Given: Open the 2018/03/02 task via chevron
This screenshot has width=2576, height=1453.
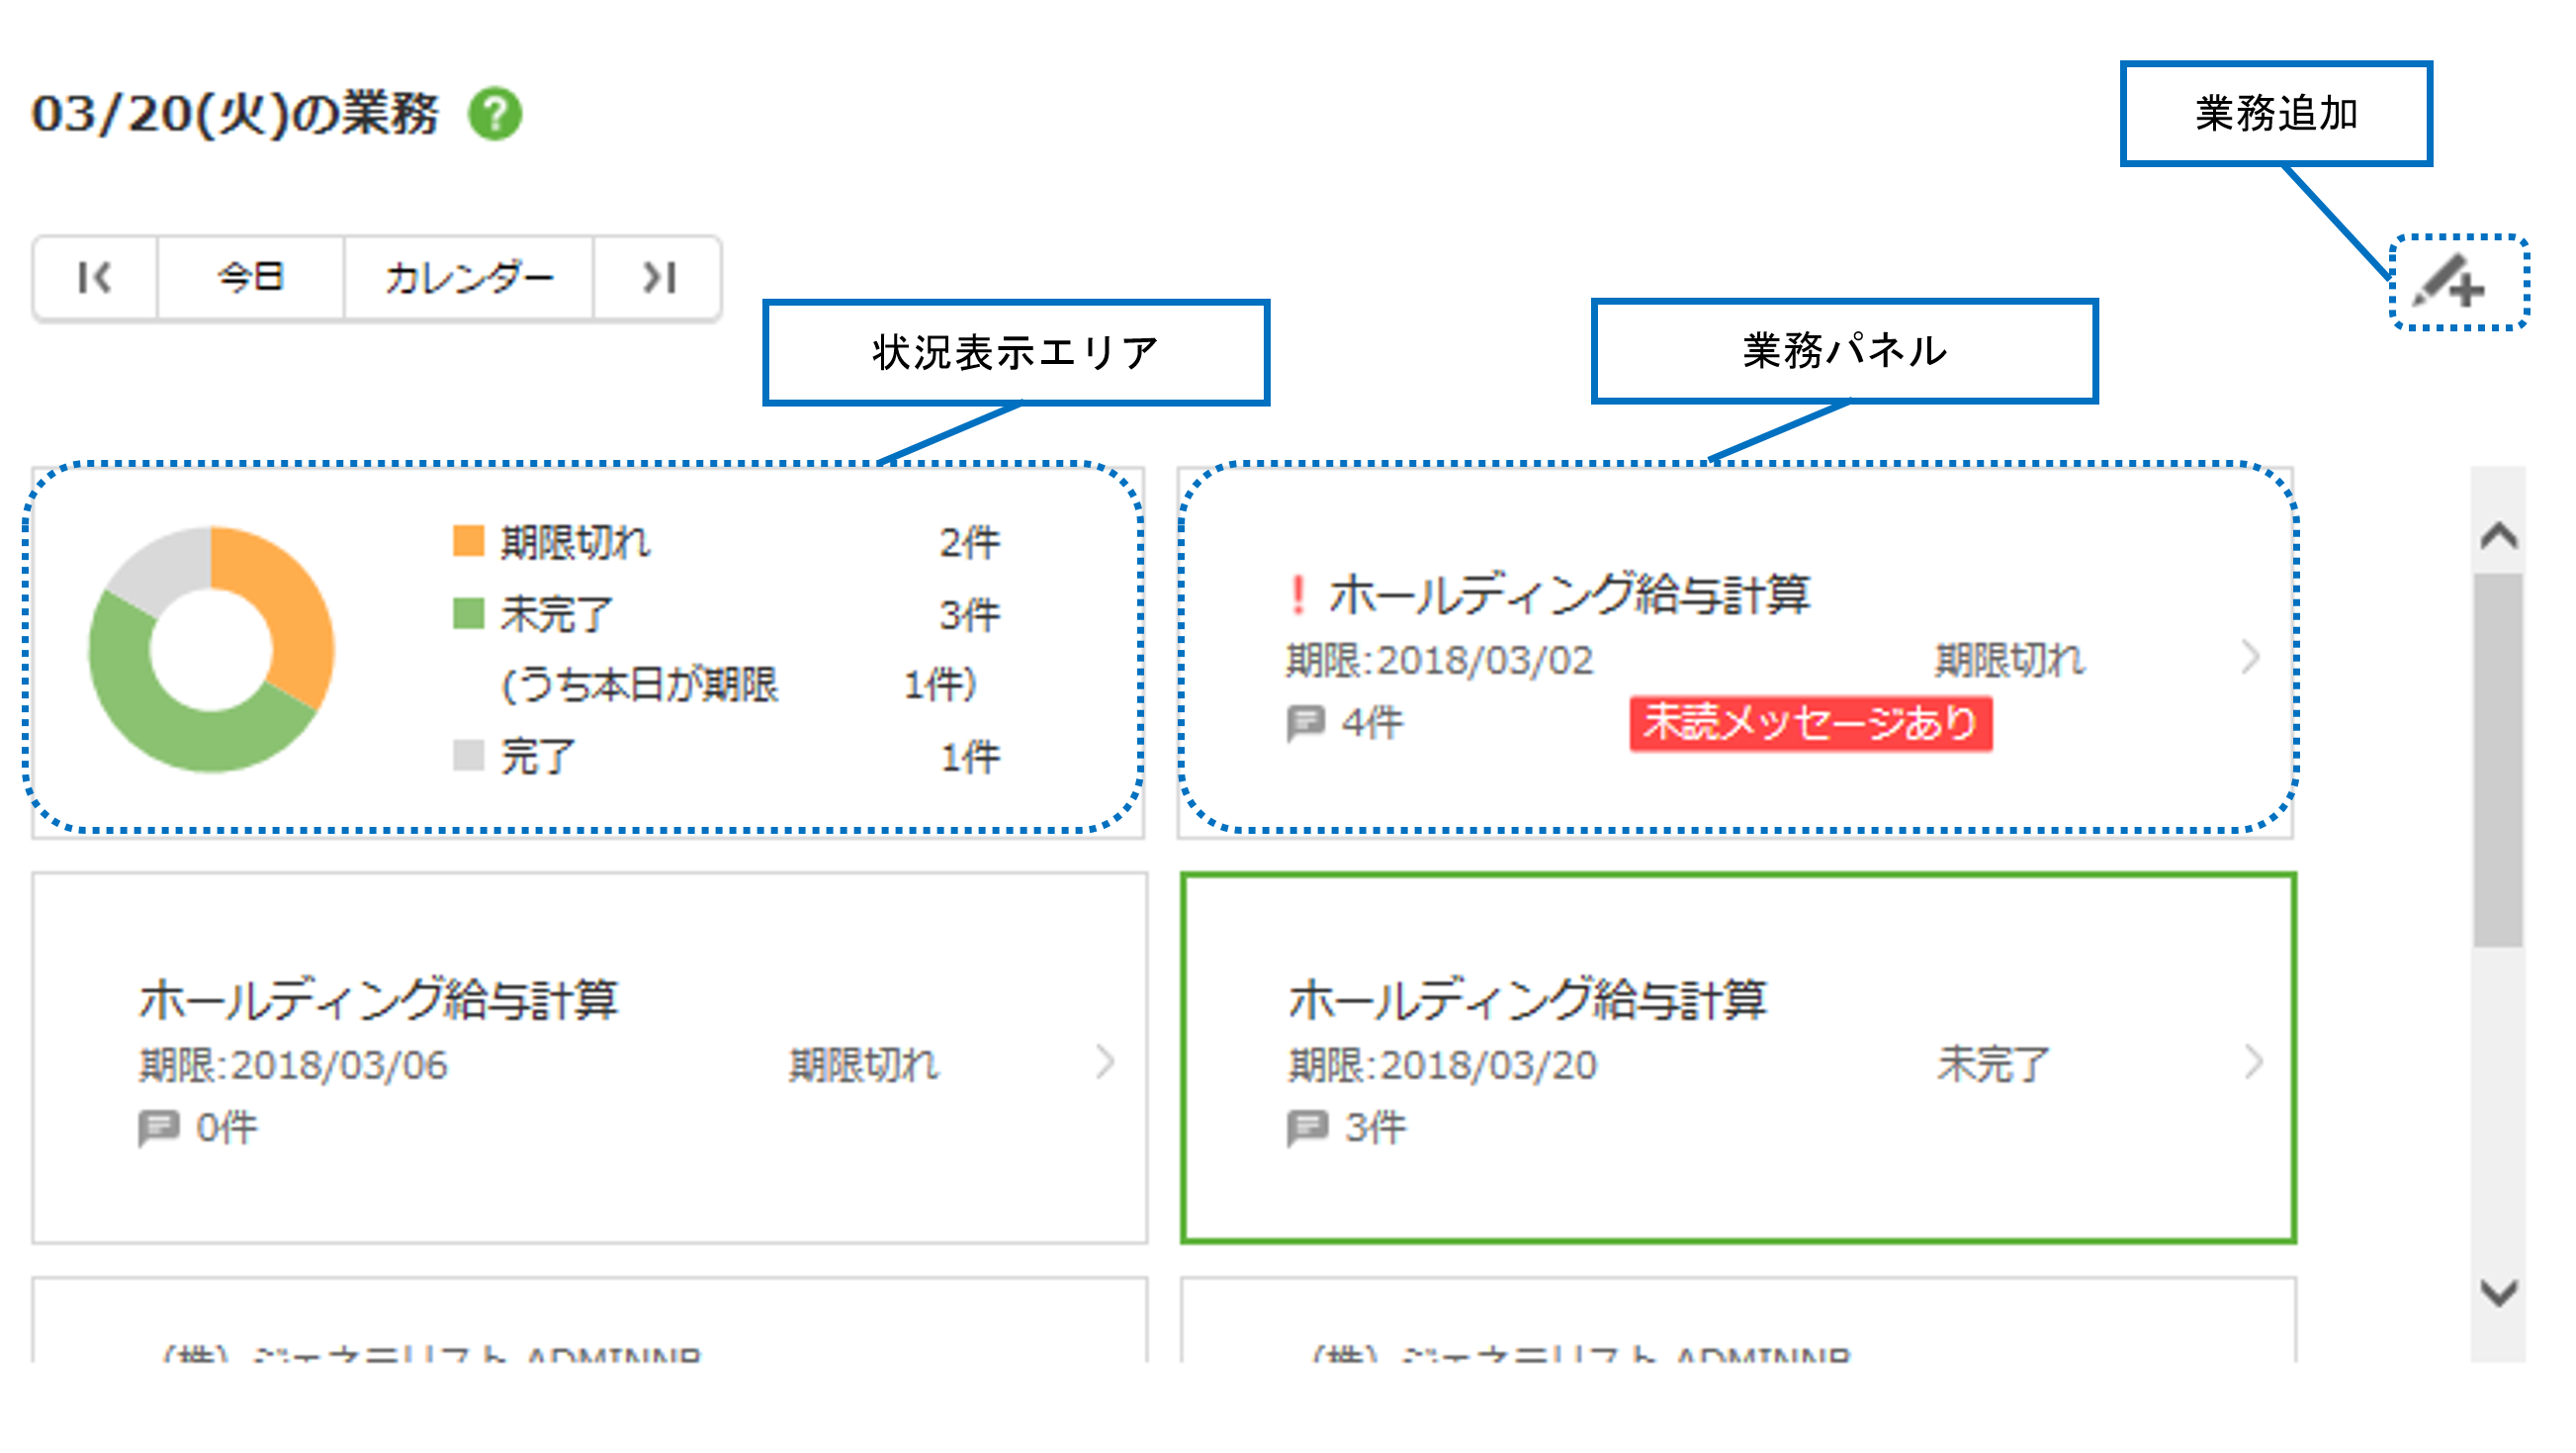Looking at the screenshot, I should click(x=2250, y=657).
